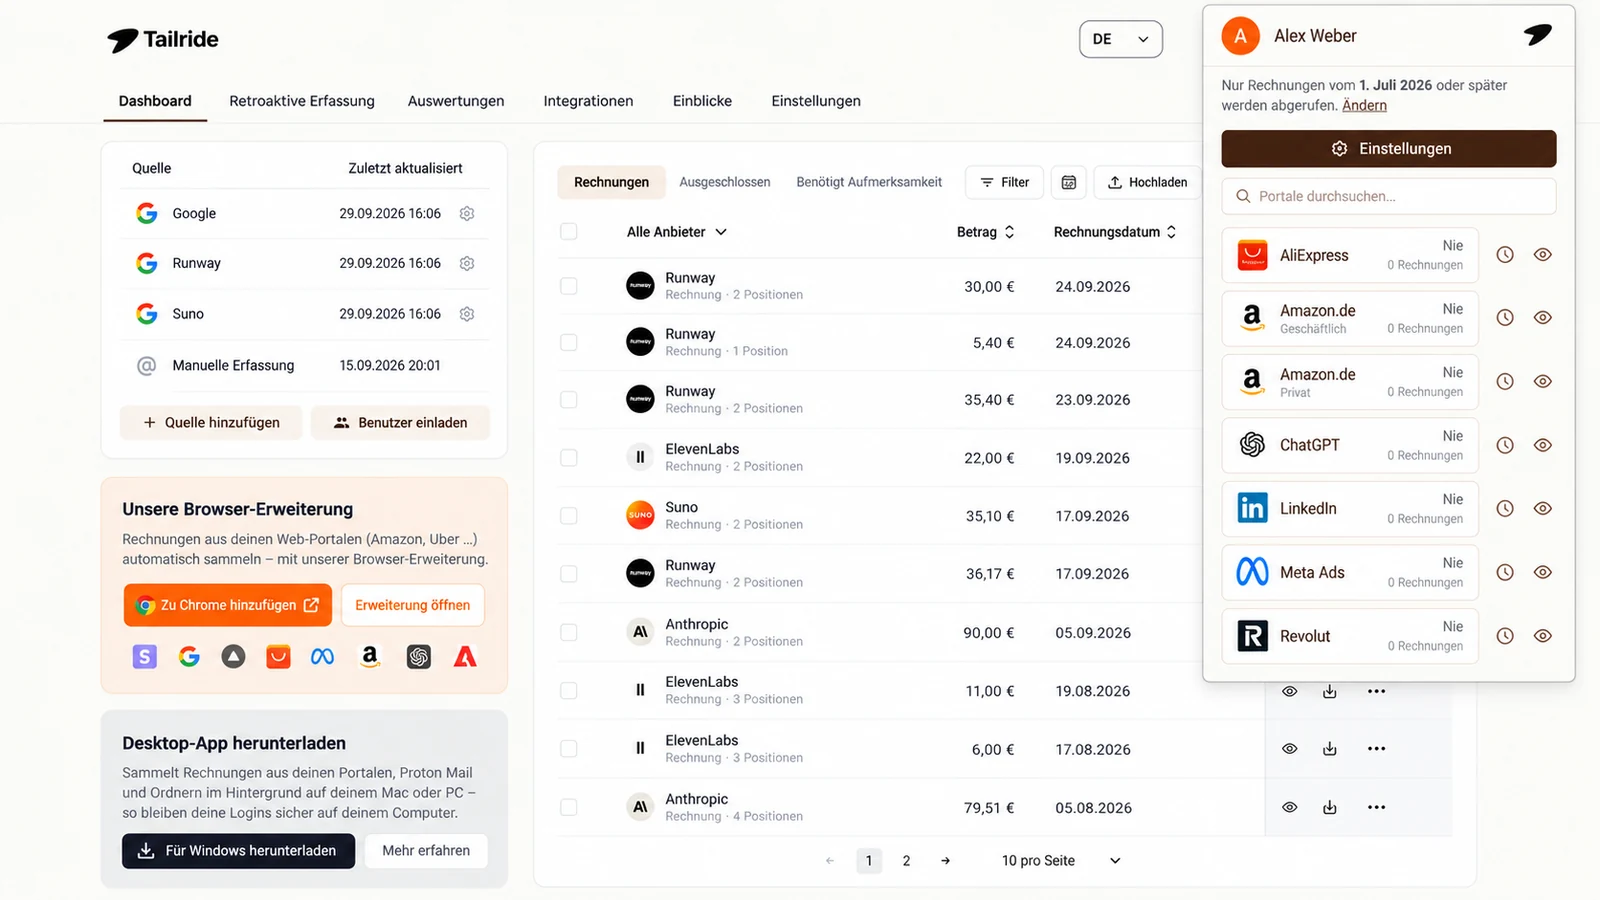The image size is (1600, 900).
Task: Toggle visibility eye for LinkedIn portal
Action: point(1543,508)
